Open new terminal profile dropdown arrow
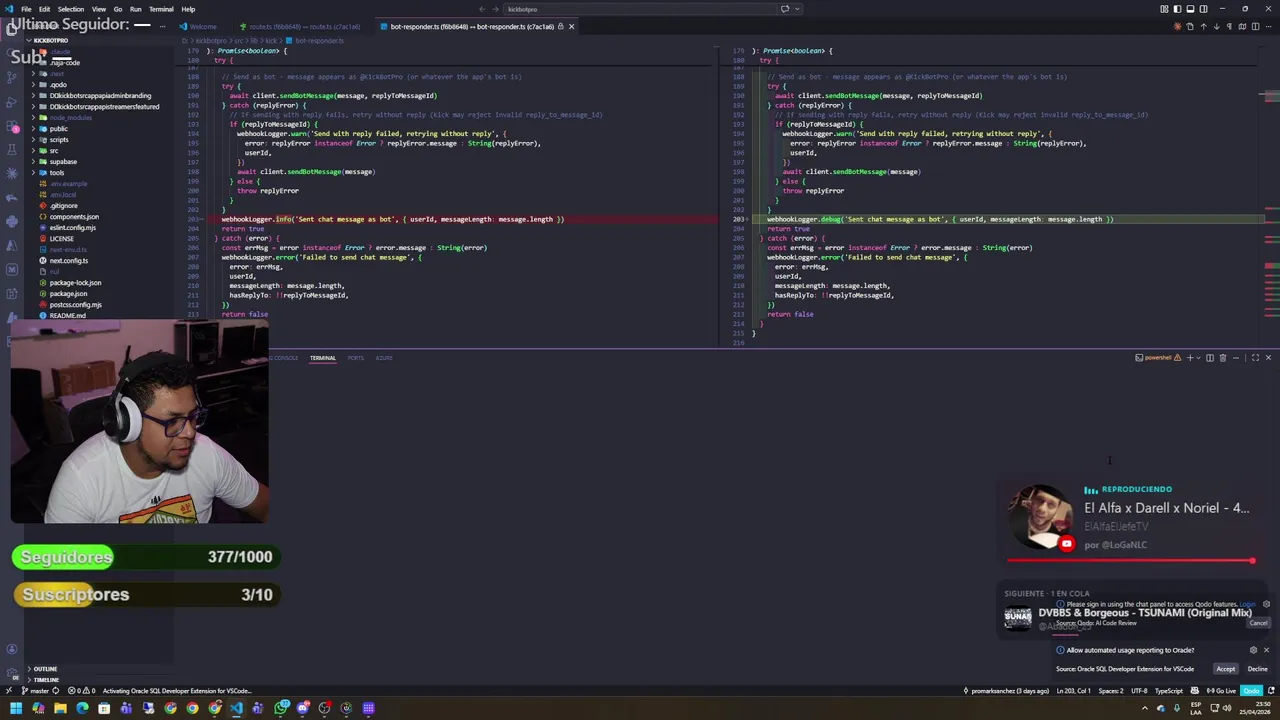1280x720 pixels. pyautogui.click(x=1198, y=358)
